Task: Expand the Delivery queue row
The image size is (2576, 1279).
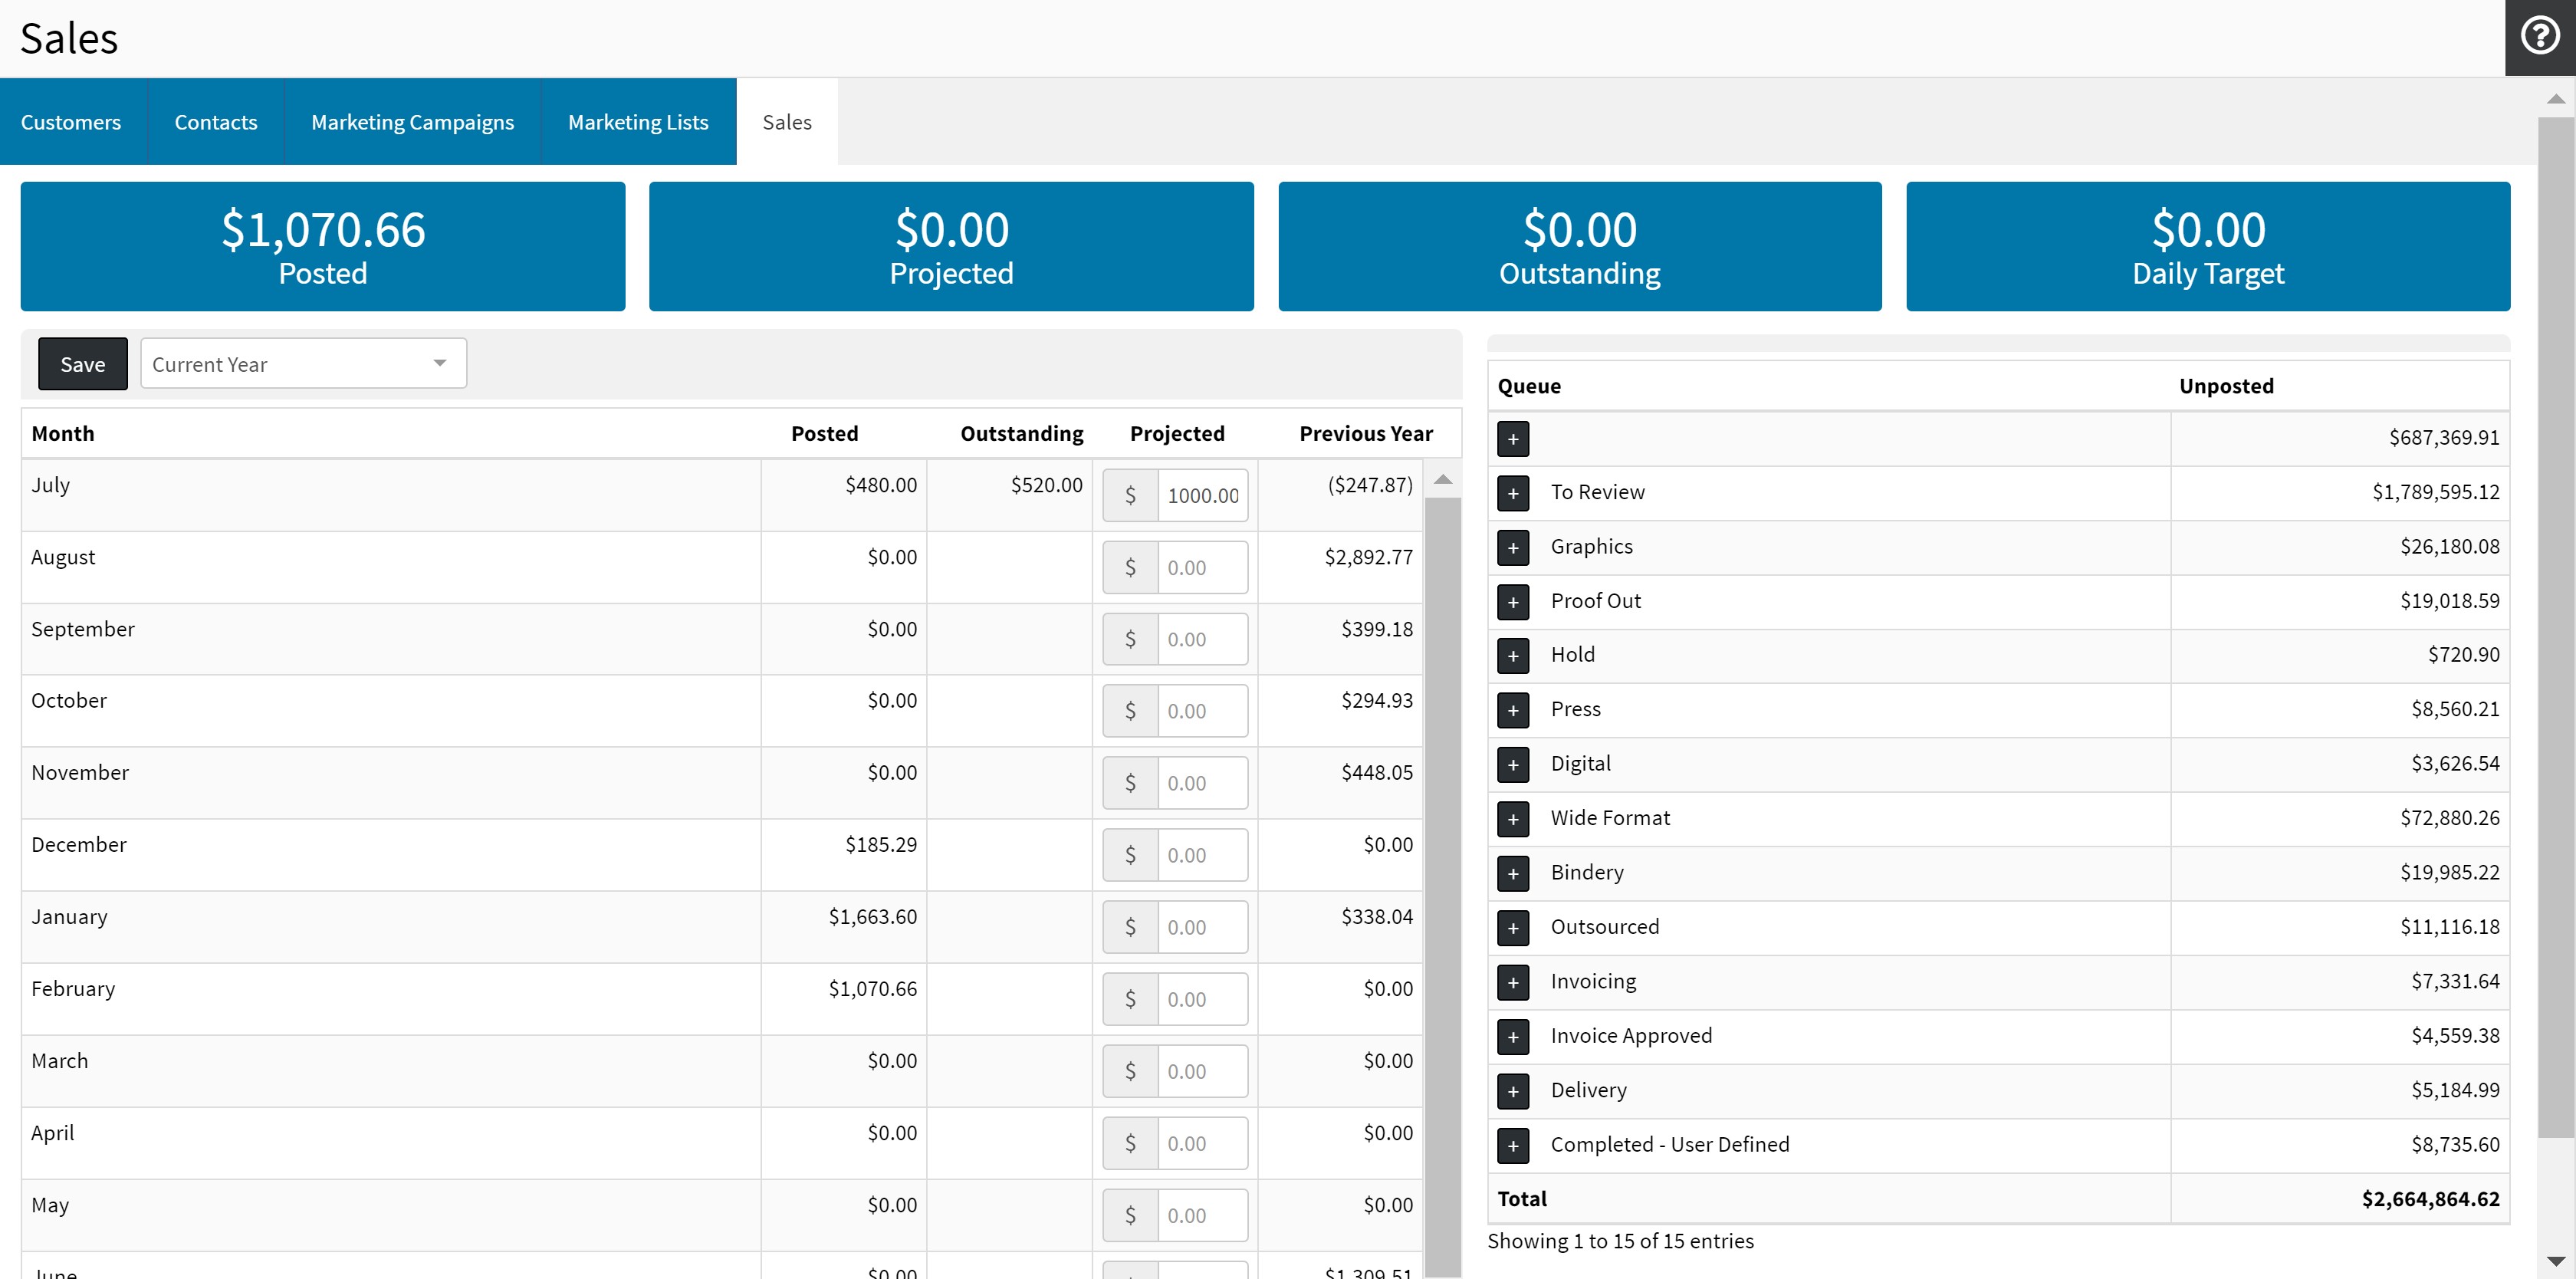Action: pyautogui.click(x=1513, y=1091)
